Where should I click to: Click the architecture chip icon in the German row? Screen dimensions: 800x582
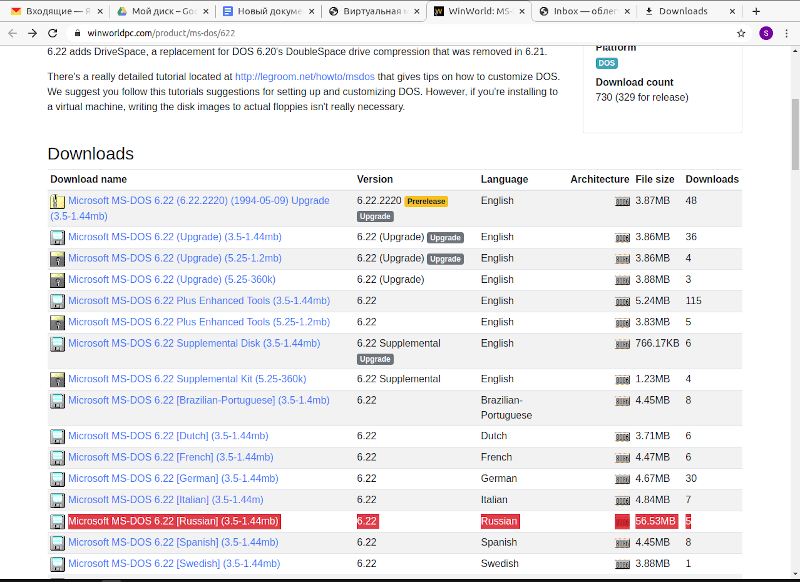(622, 479)
